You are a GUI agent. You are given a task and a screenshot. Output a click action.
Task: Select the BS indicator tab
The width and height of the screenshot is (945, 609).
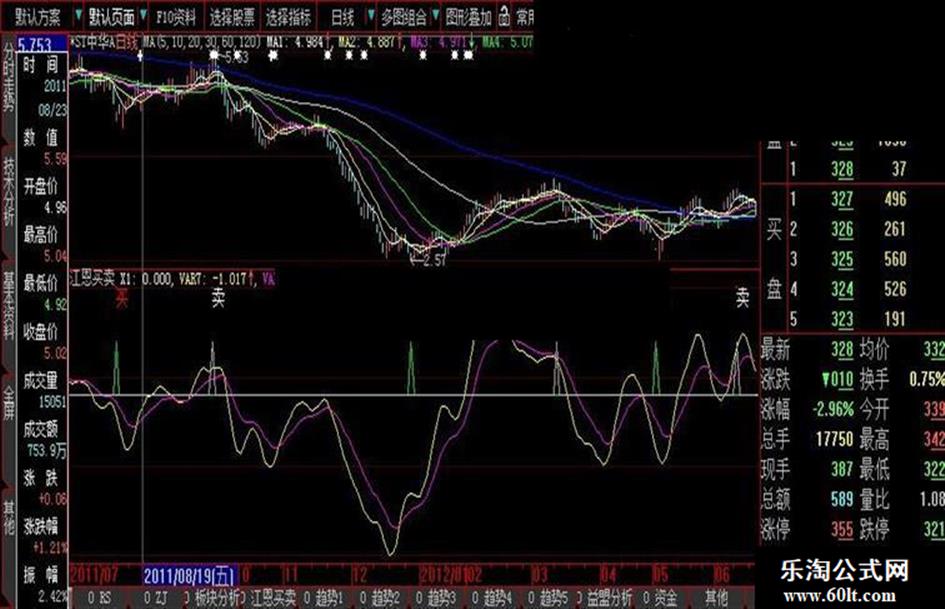(100, 598)
